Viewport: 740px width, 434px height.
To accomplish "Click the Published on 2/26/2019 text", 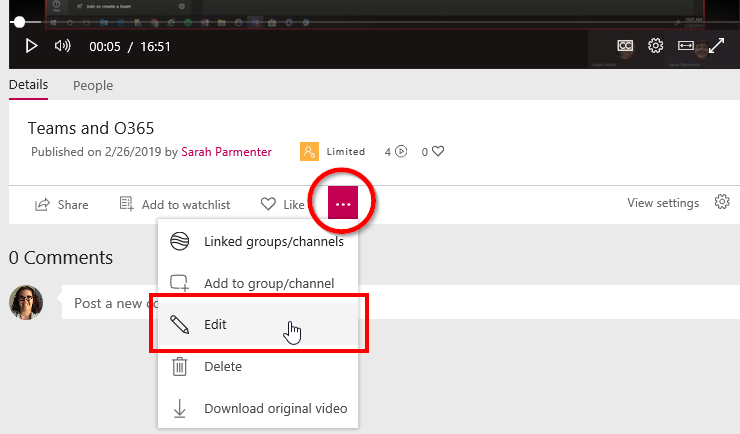I will (x=96, y=152).
